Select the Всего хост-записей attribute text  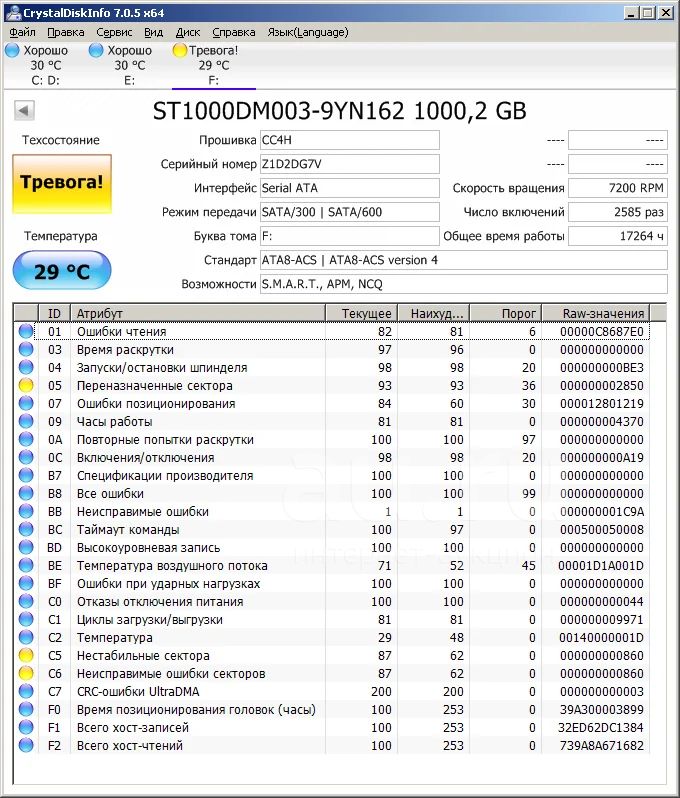(x=132, y=728)
